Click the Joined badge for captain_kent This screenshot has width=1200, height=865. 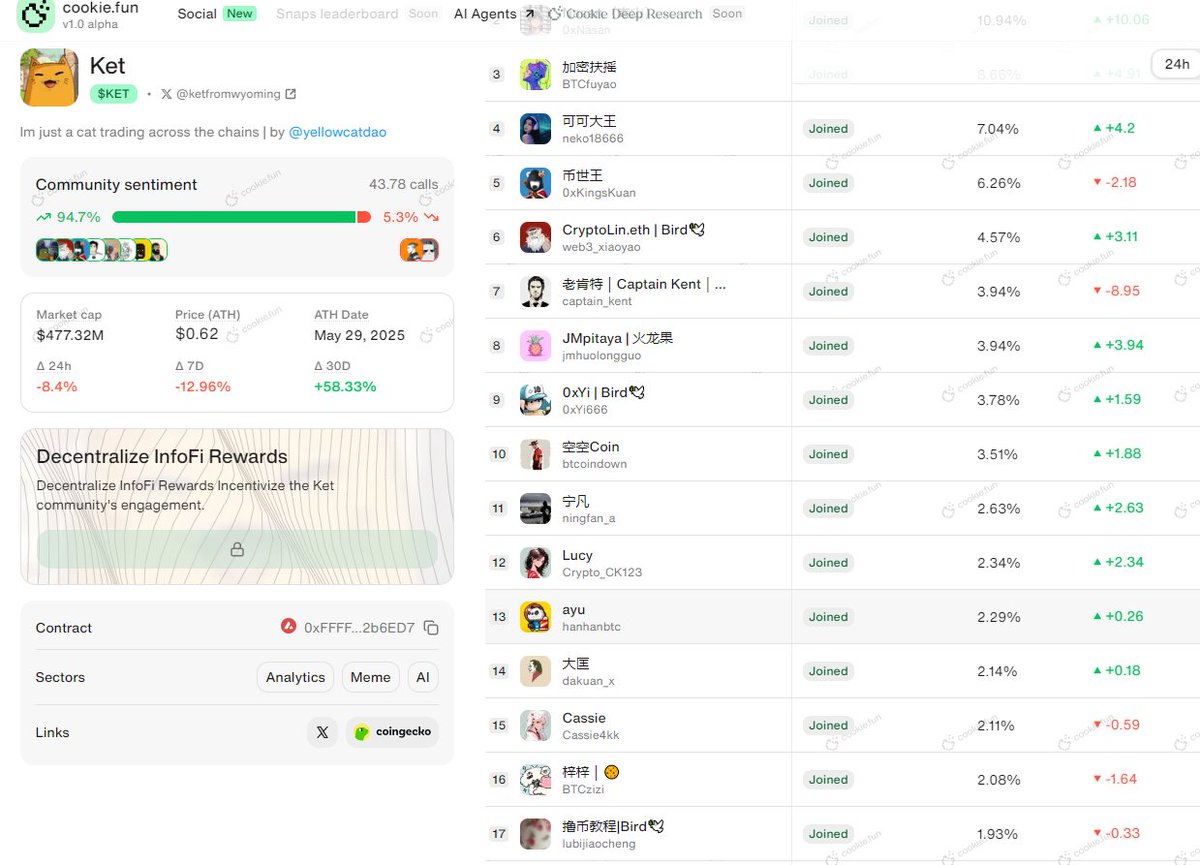(x=828, y=292)
